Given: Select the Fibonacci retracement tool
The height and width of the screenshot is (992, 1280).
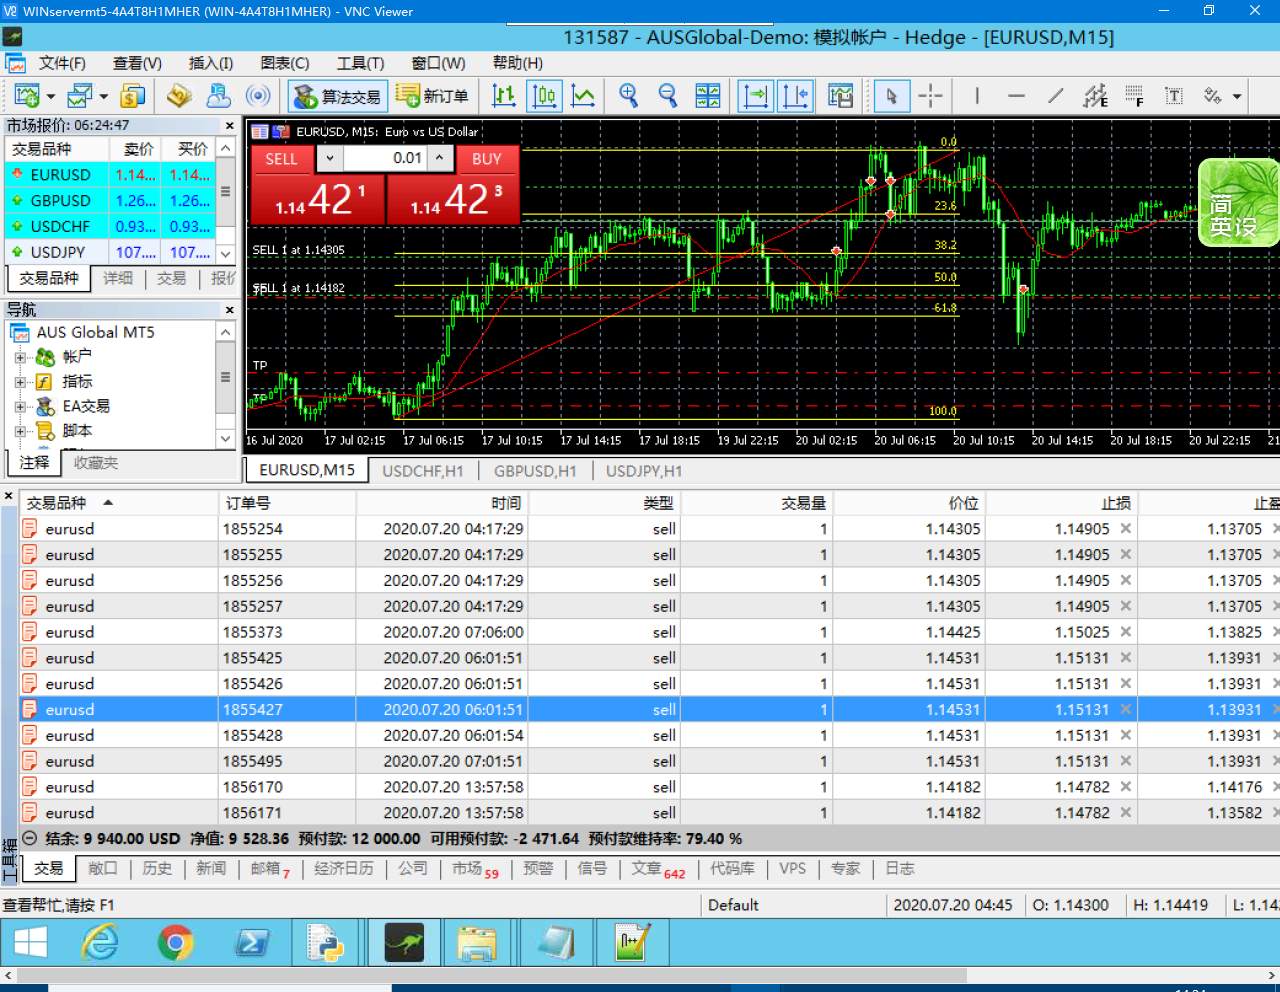Looking at the screenshot, I should tap(1135, 96).
